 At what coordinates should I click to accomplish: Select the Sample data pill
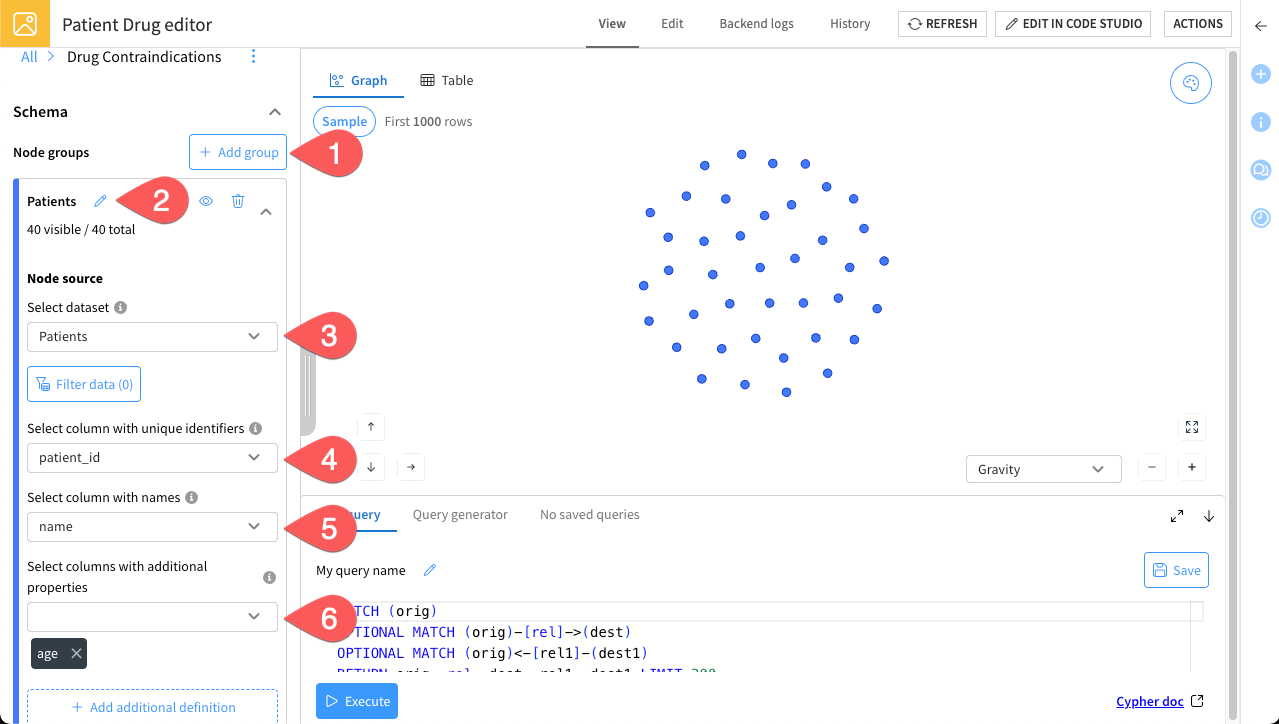pyautogui.click(x=344, y=120)
